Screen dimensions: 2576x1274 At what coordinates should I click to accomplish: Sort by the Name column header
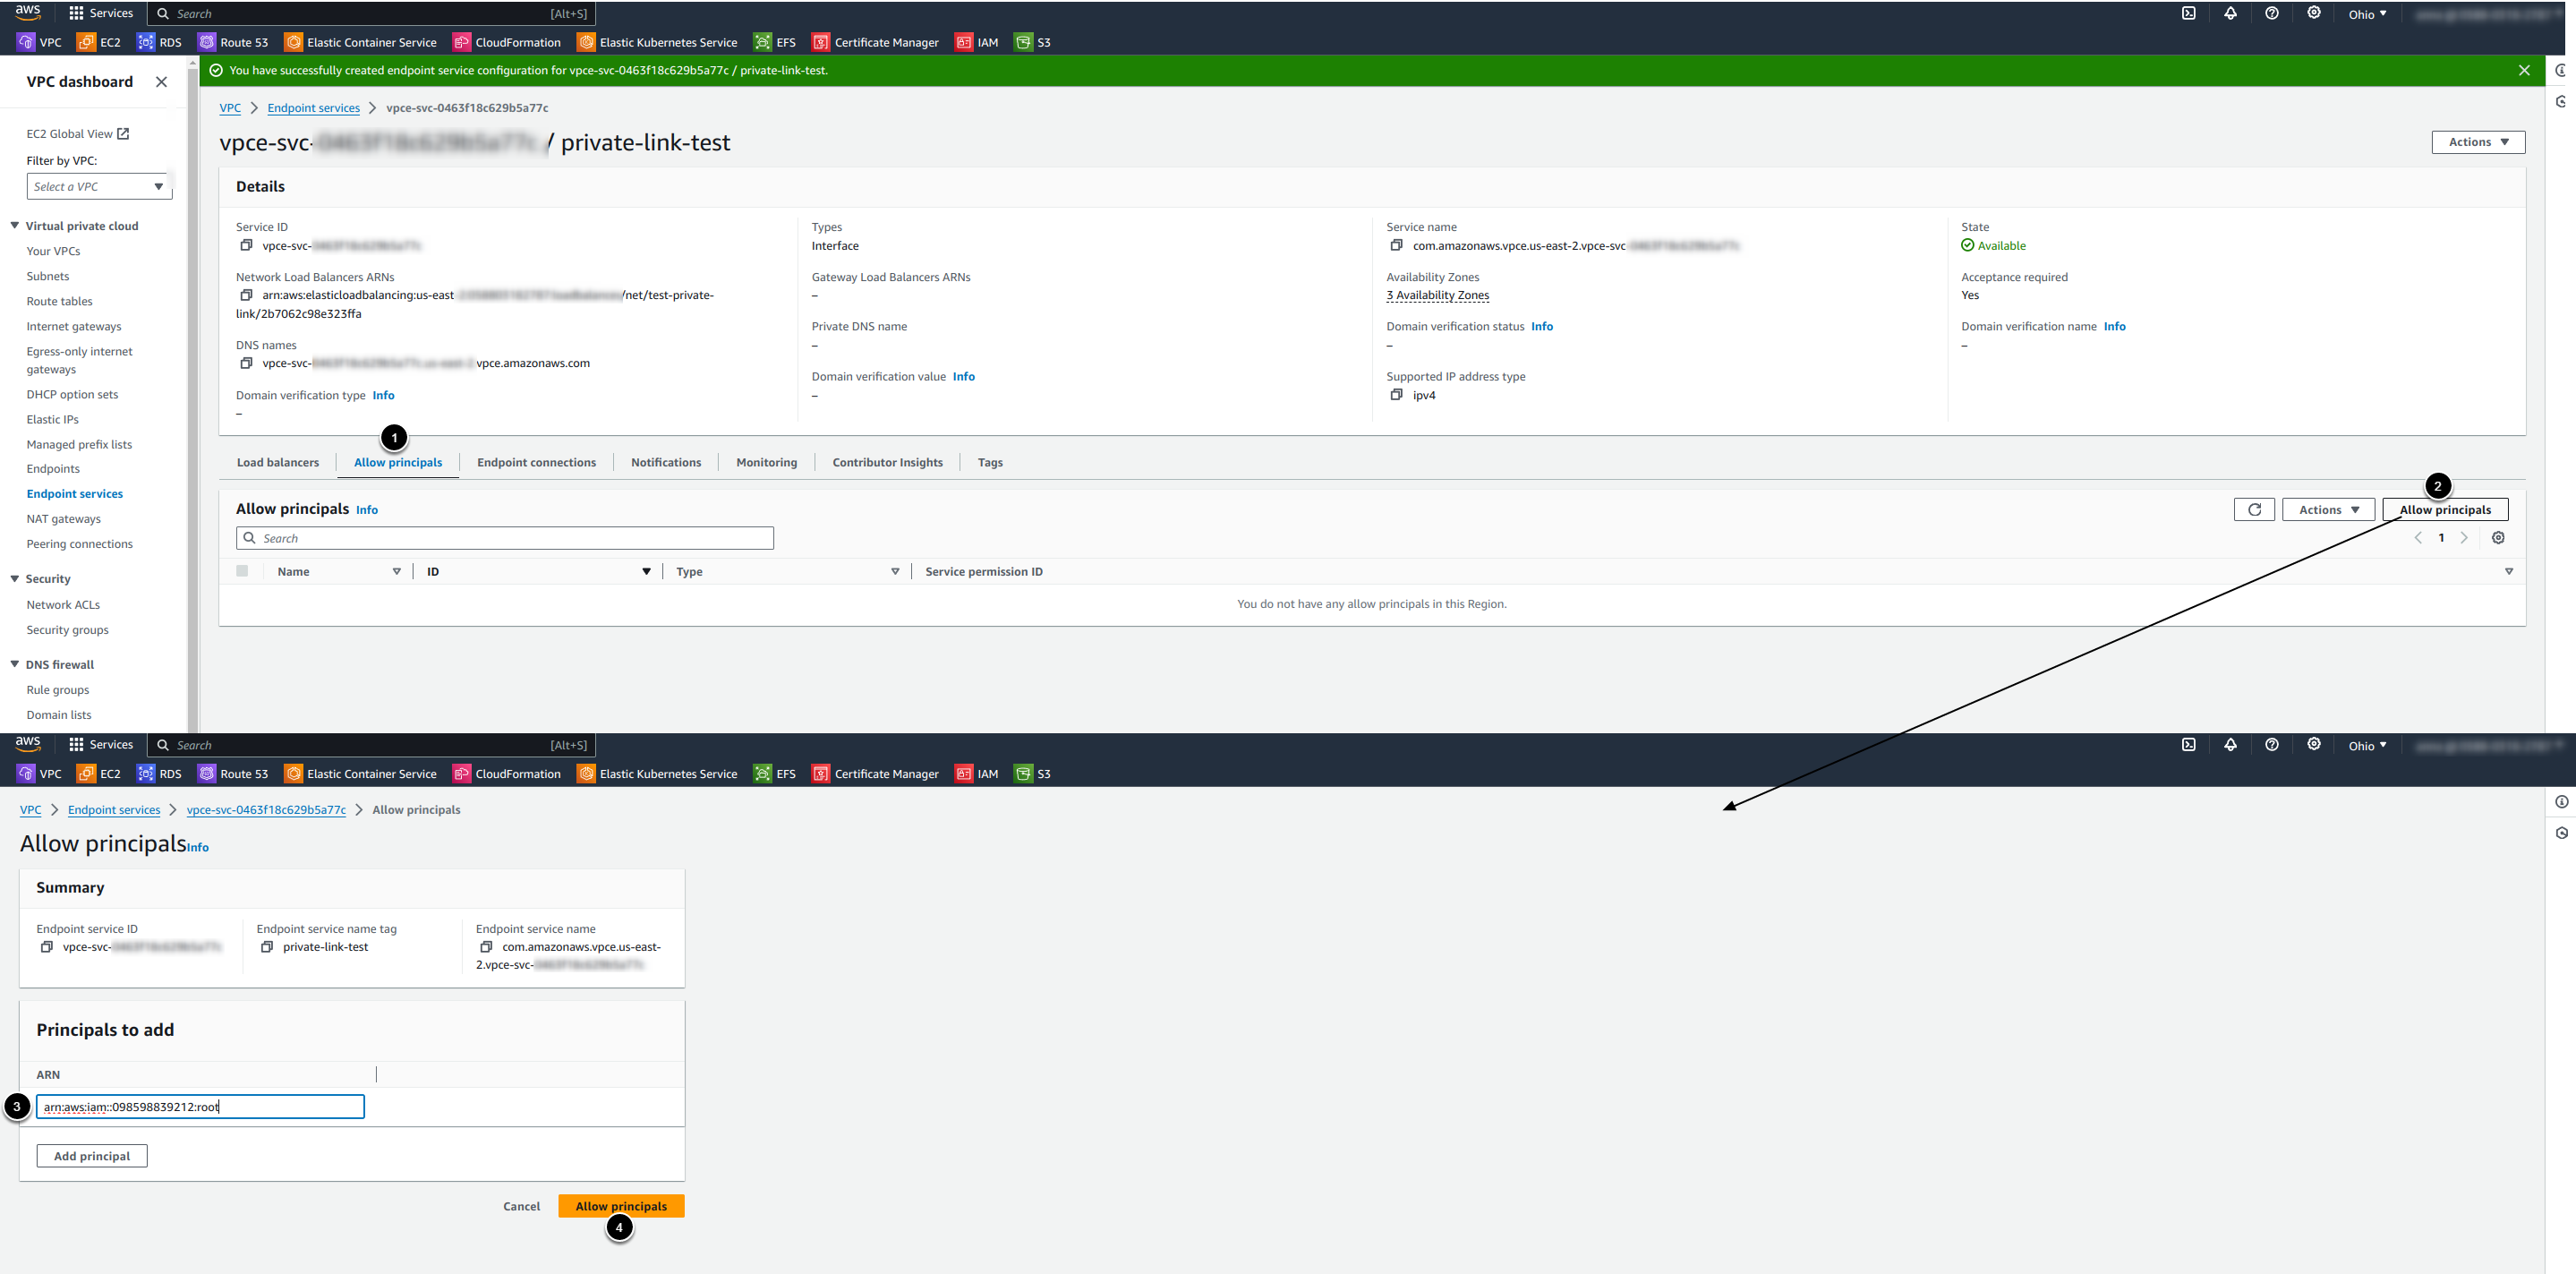294,572
